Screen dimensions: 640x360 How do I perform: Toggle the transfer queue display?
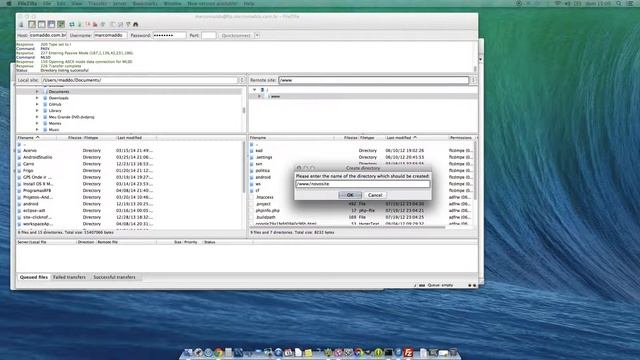coord(61,24)
